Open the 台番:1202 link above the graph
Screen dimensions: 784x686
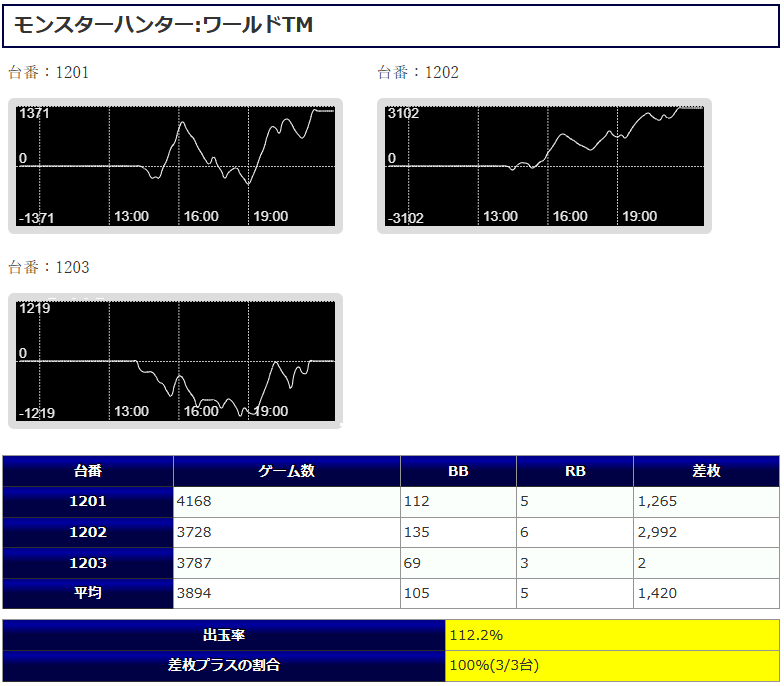coord(418,72)
